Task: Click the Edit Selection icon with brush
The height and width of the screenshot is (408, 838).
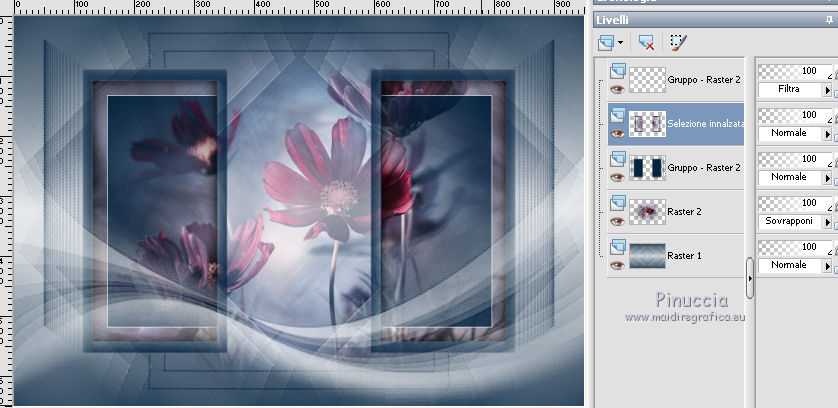Action: [x=678, y=42]
